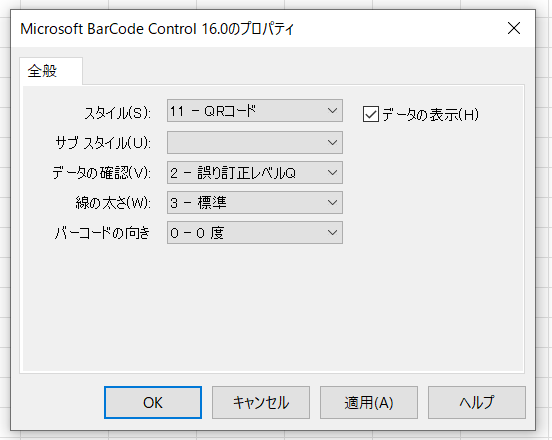Viewport: 552px width, 440px height.
Task: Open help via ヘルプ button
Action: (x=477, y=402)
